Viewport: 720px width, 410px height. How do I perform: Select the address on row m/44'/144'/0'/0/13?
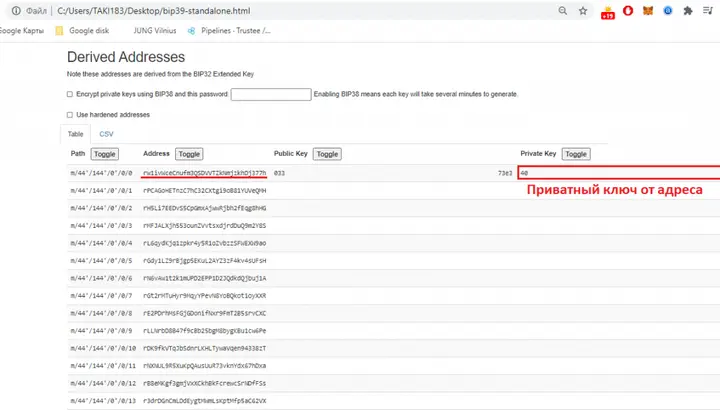point(204,401)
